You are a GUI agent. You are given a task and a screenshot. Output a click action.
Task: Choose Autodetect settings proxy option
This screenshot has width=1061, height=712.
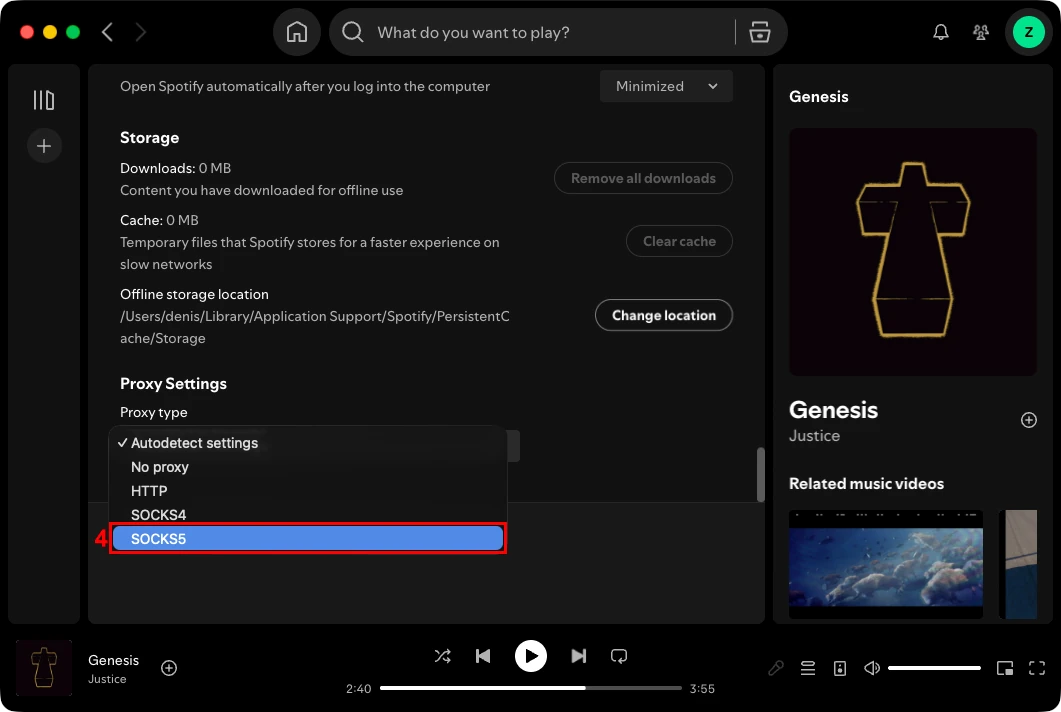[308, 443]
